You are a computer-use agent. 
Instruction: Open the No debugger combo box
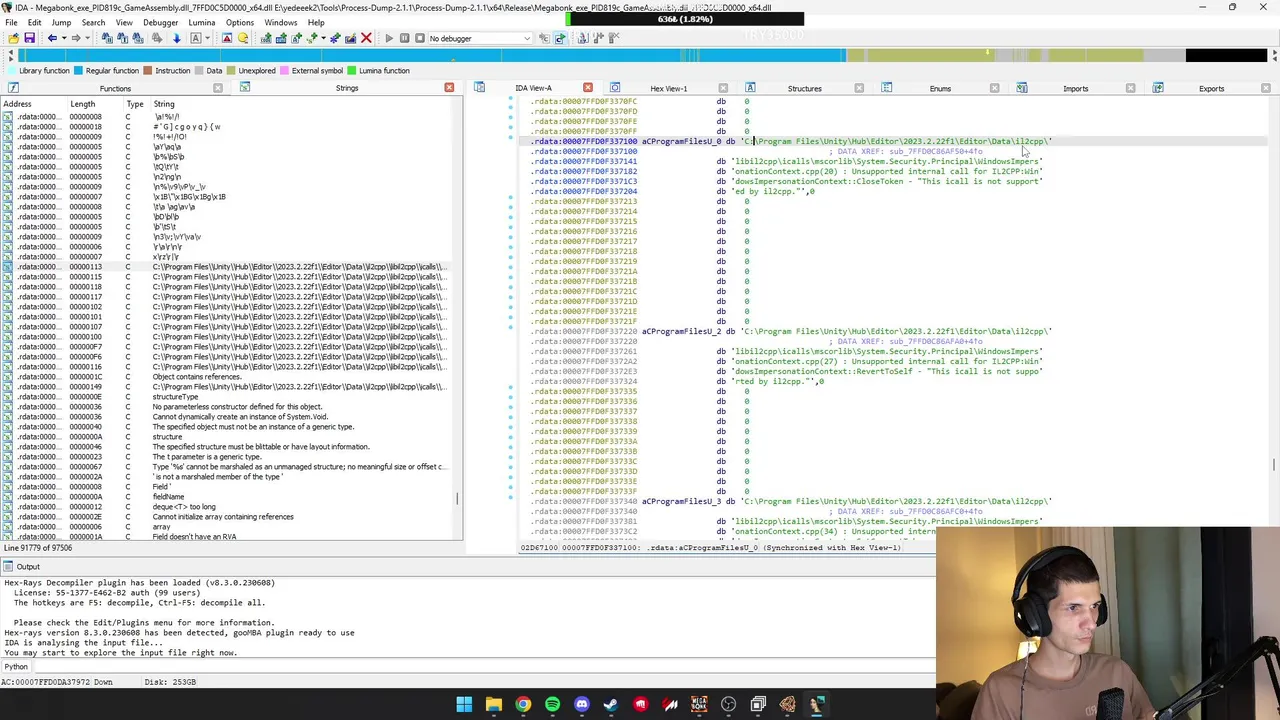click(x=480, y=38)
